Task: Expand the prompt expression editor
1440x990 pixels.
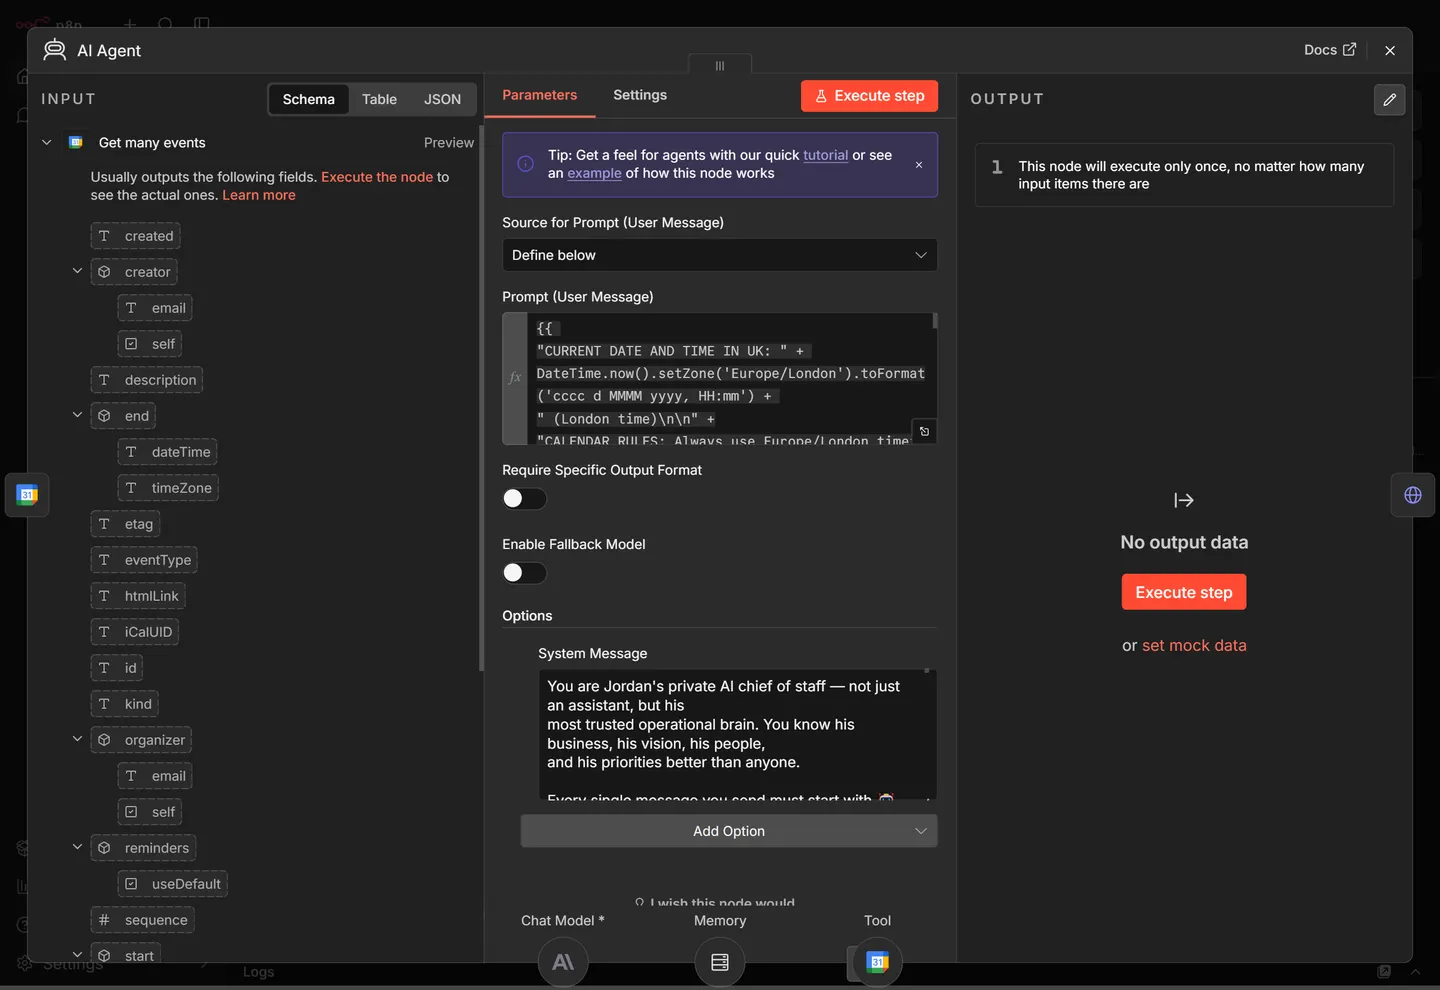Action: 924,431
